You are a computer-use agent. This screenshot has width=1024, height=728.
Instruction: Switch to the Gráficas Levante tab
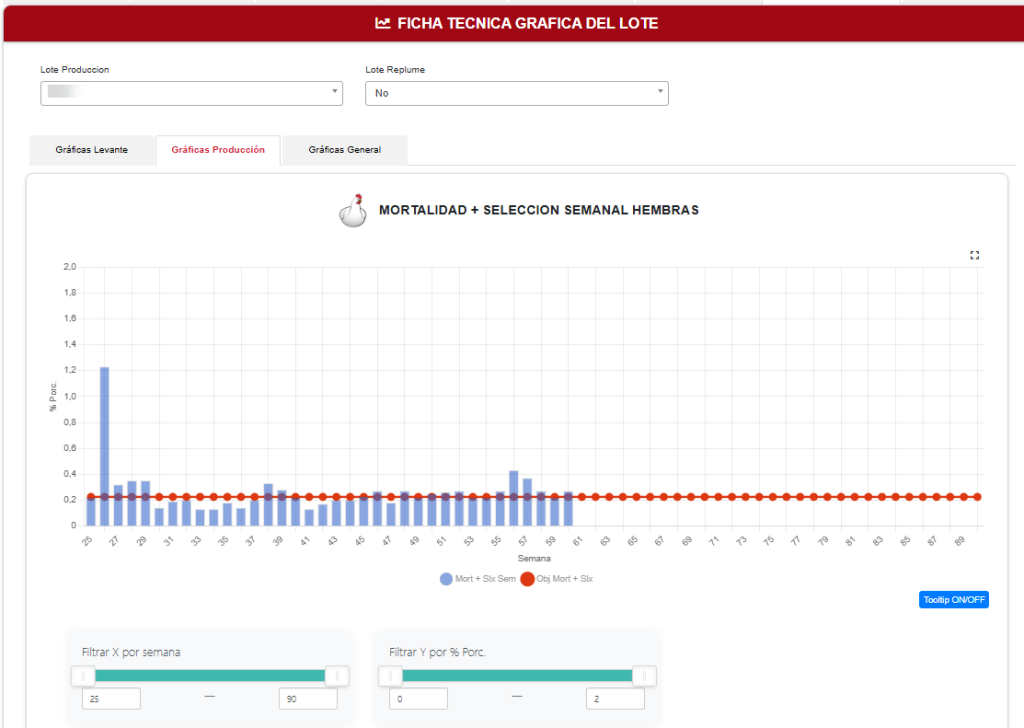pyautogui.click(x=91, y=150)
